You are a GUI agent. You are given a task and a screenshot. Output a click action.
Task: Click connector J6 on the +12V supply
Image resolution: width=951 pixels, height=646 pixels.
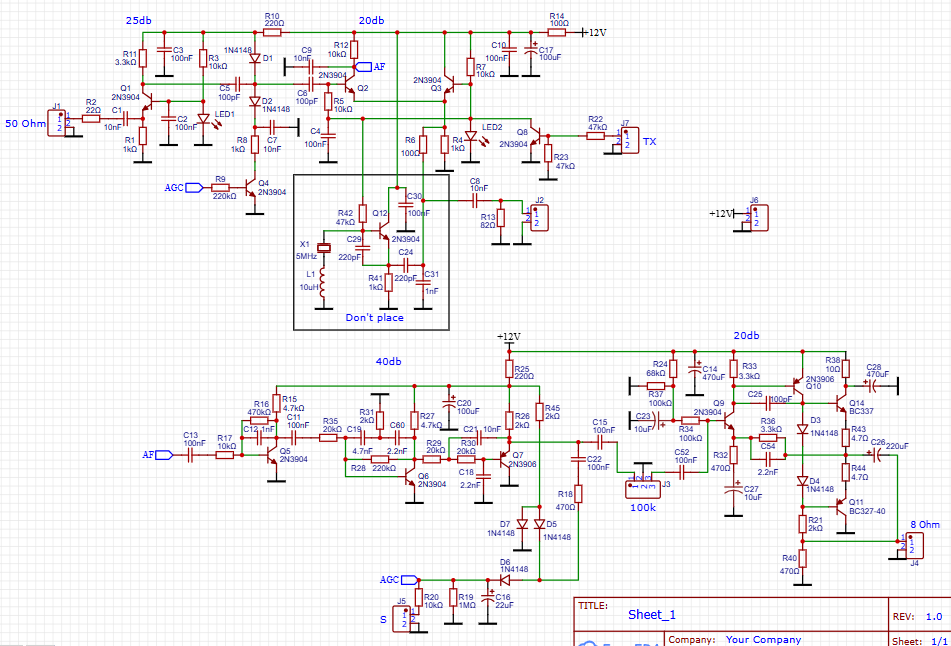pyautogui.click(x=755, y=215)
